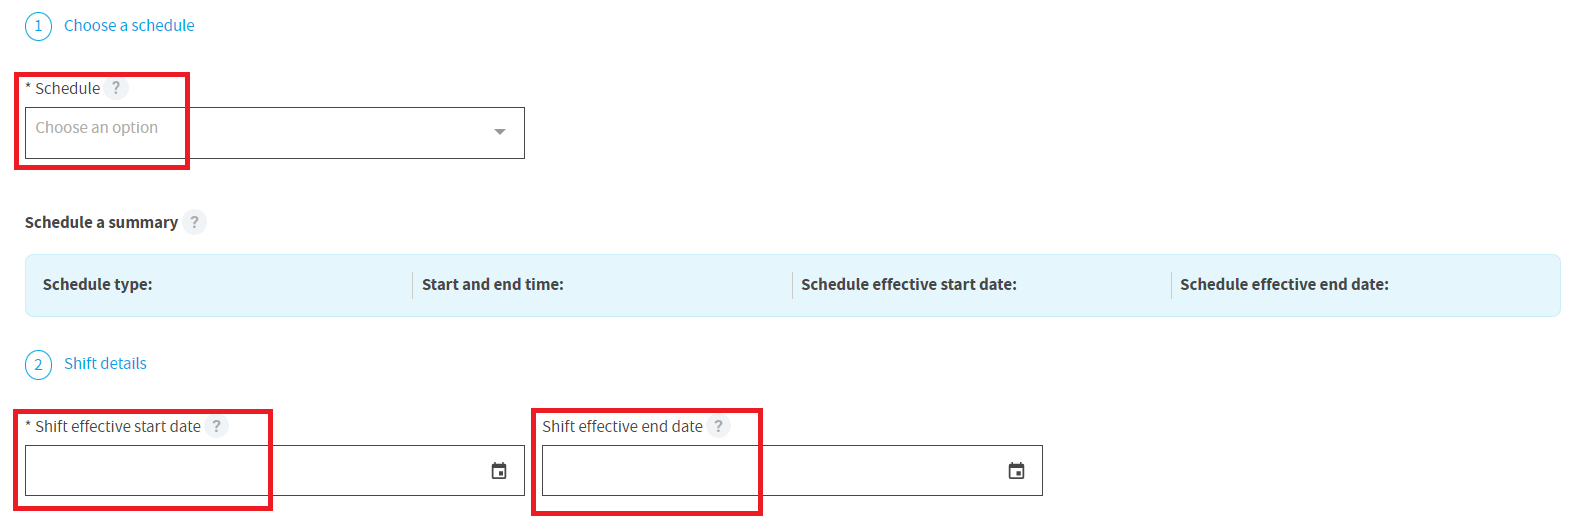Click 'Schedule effective end date:' in summary
The height and width of the screenshot is (526, 1585).
coord(1284,284)
